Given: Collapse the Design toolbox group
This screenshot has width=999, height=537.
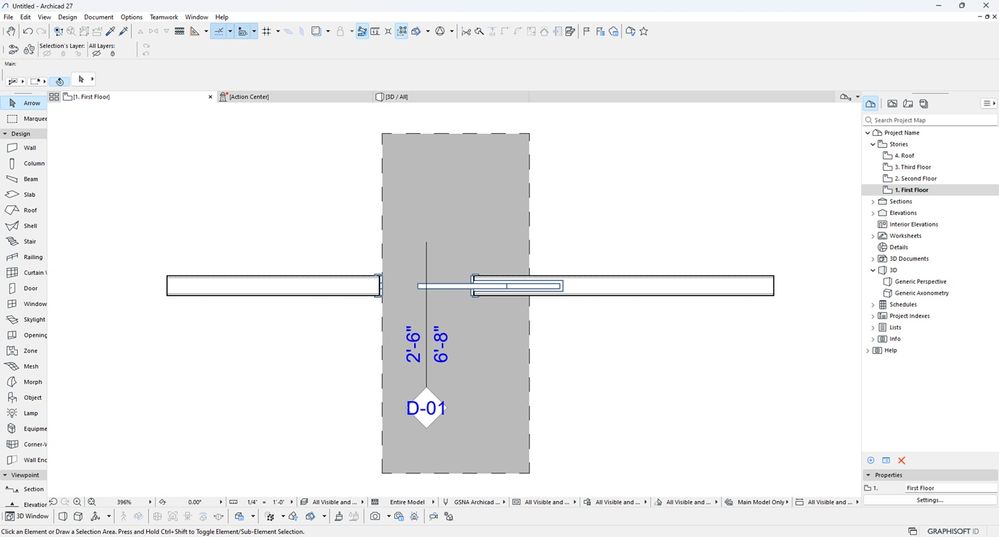Looking at the screenshot, I should tap(5, 134).
